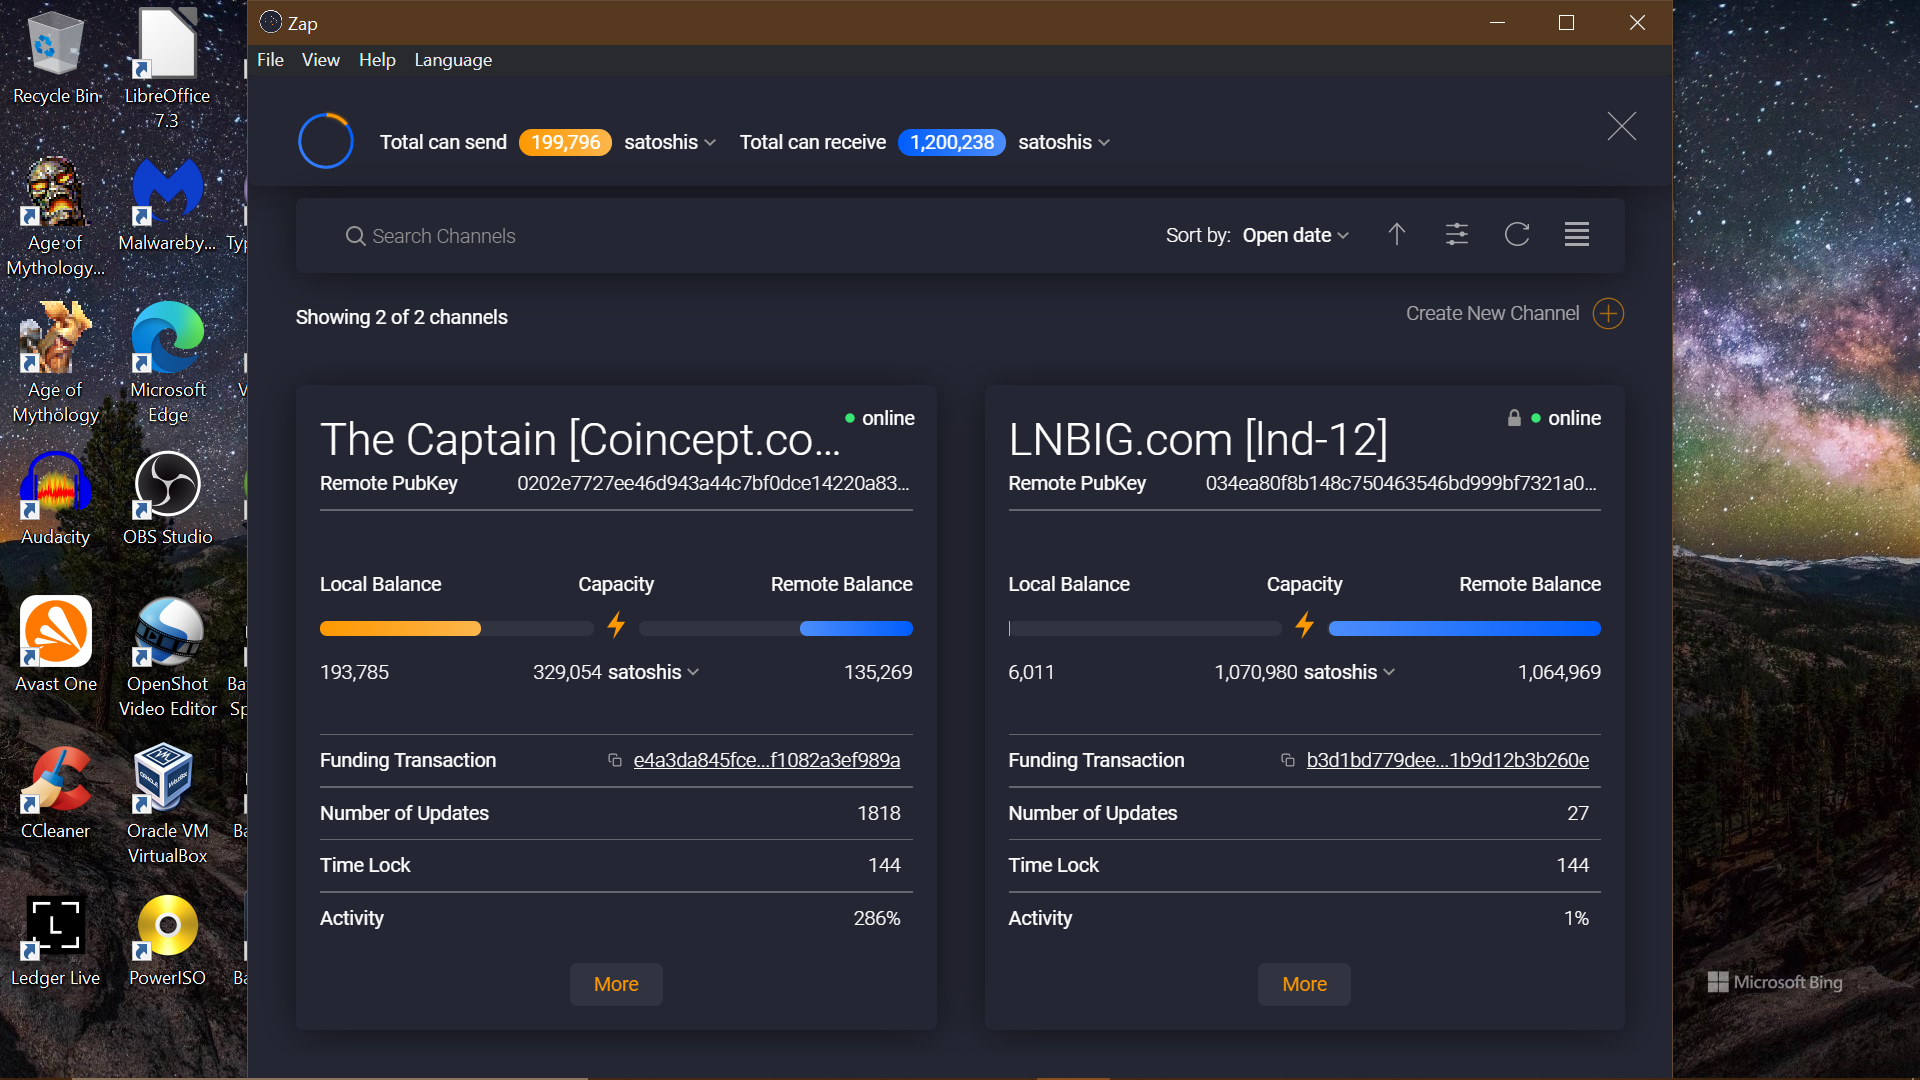Click The Captain local balance value 193,785
Image resolution: width=1920 pixels, height=1080 pixels.
click(x=354, y=672)
